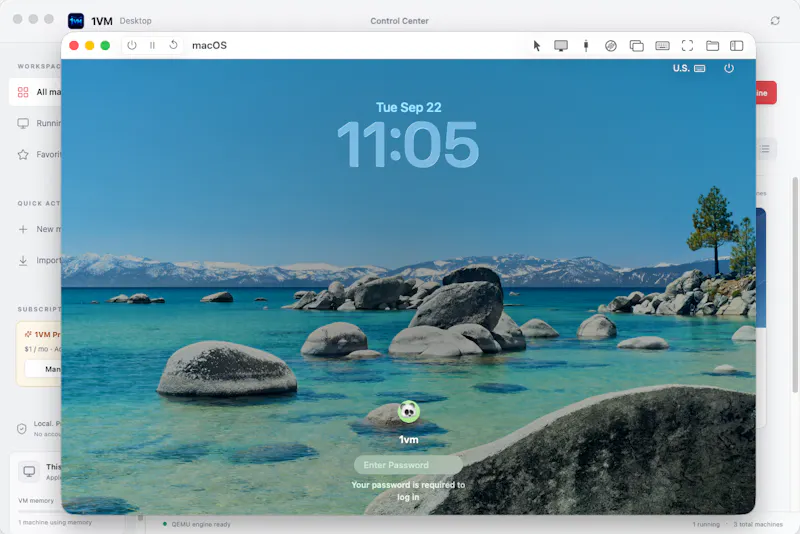800x534 pixels.
Task: Click the overlapping windows snapshot icon
Action: click(x=636, y=46)
